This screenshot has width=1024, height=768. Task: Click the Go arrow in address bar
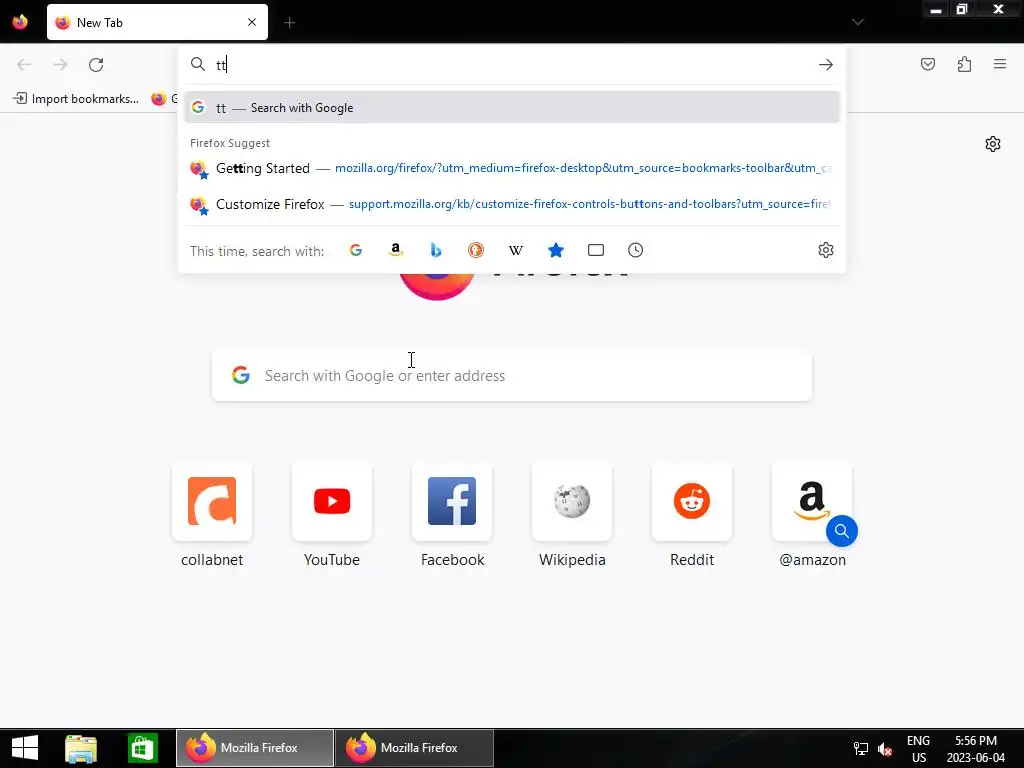pos(825,65)
